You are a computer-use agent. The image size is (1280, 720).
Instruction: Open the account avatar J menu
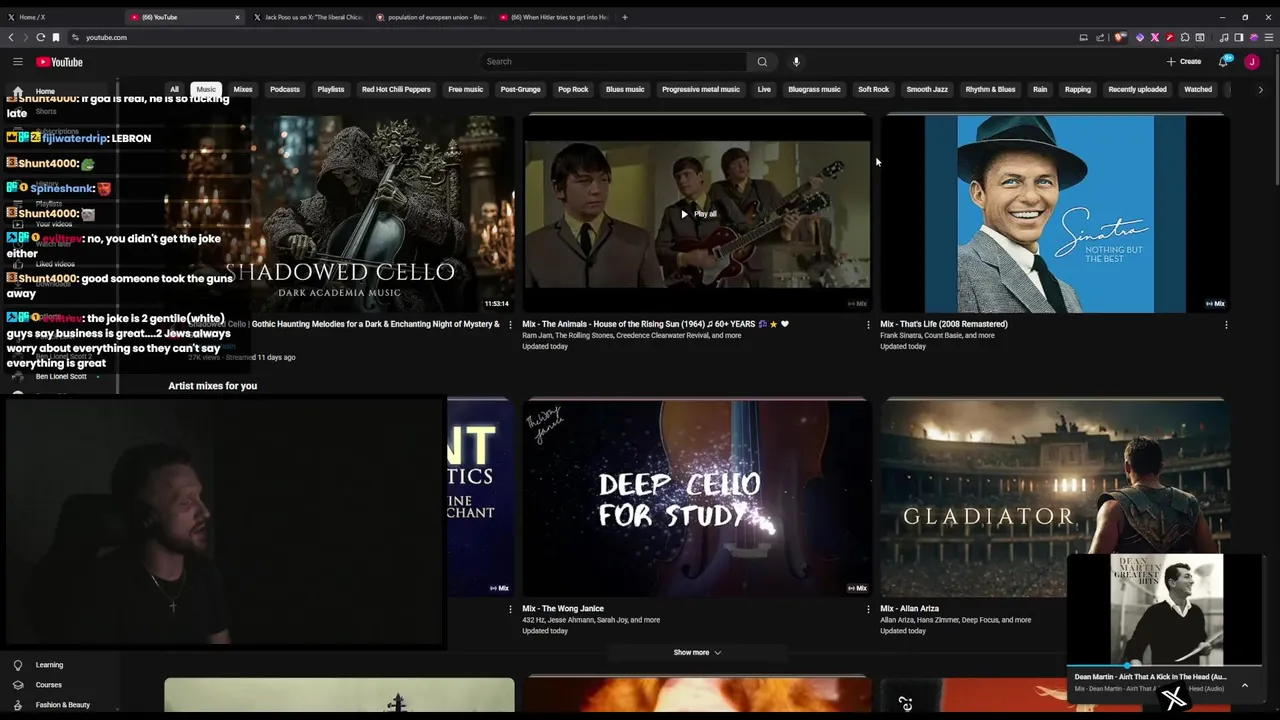1251,62
